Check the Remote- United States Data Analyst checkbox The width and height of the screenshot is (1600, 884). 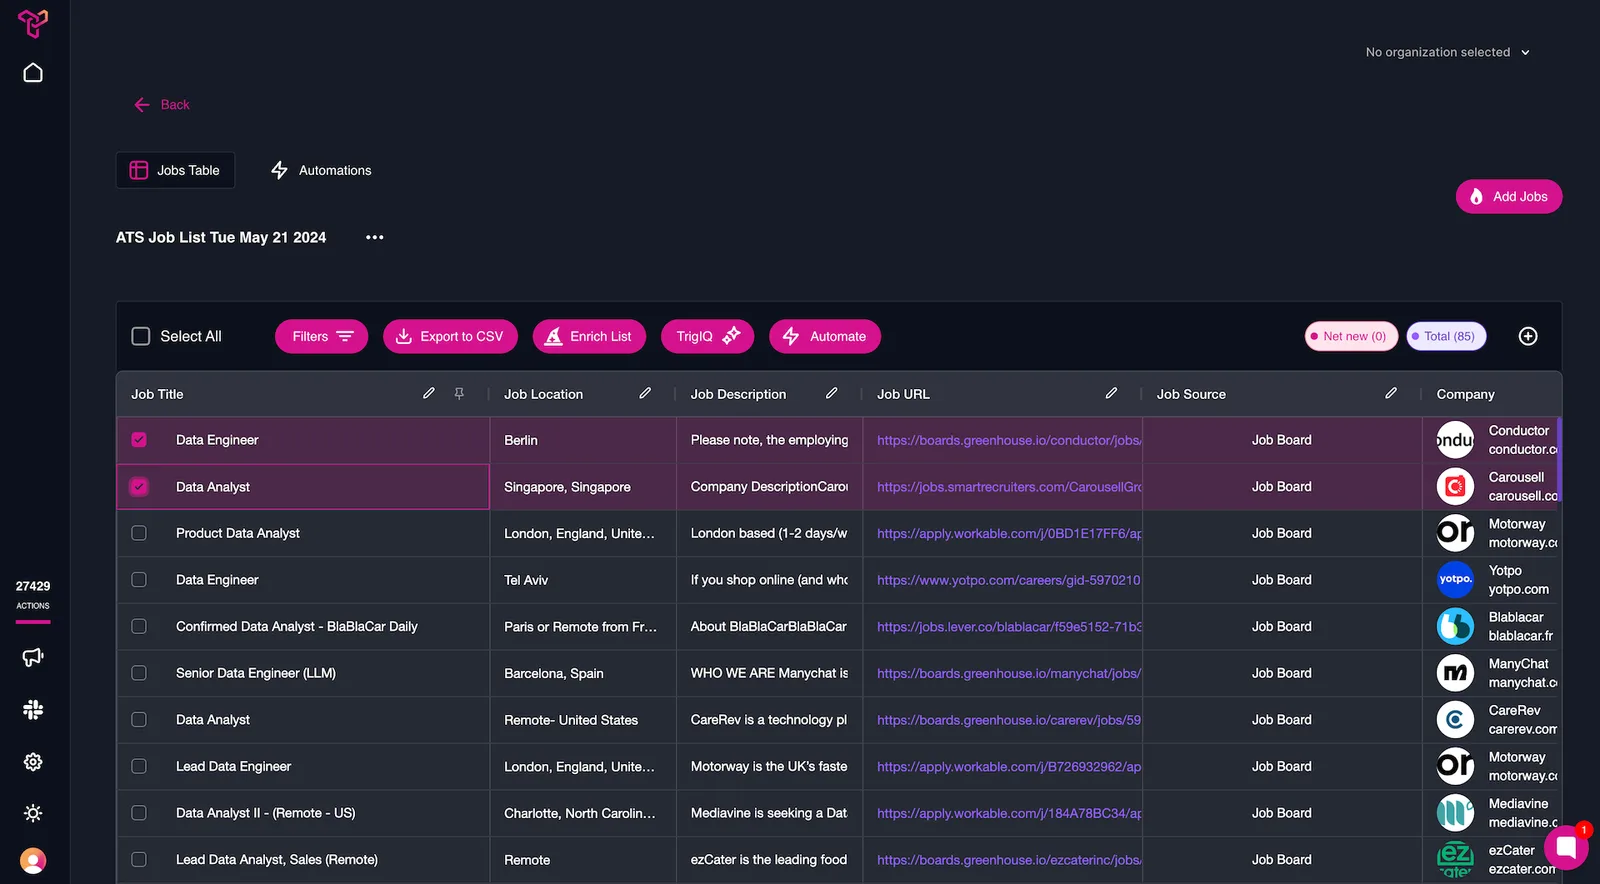tap(139, 720)
